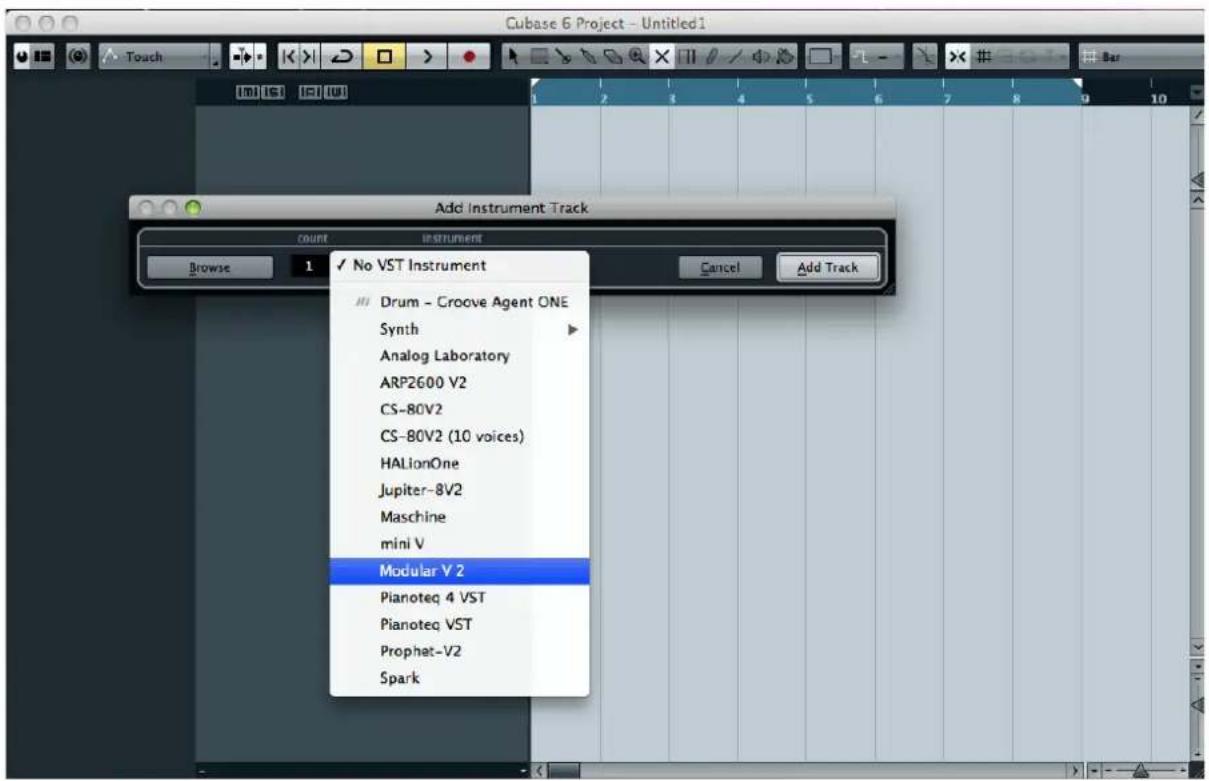Click the yellow Stop transport button
This screenshot has height=781, width=1209.
click(384, 56)
